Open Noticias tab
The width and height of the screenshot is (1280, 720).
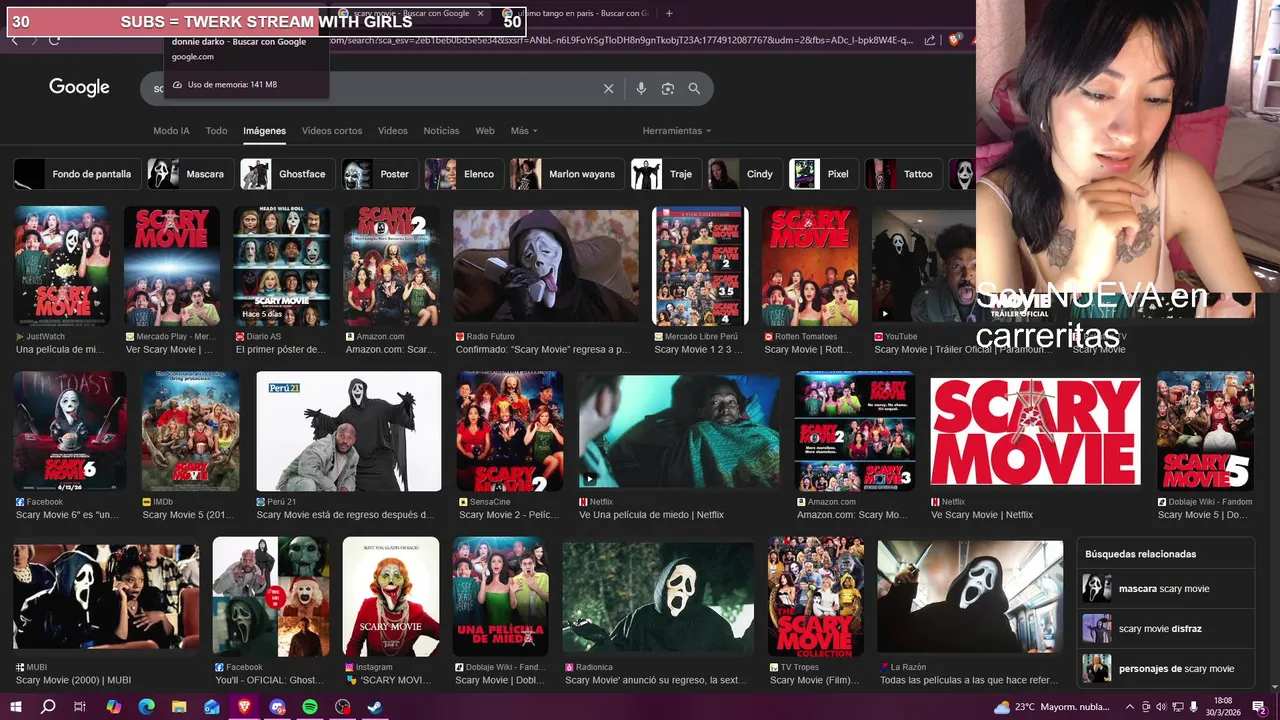(441, 131)
